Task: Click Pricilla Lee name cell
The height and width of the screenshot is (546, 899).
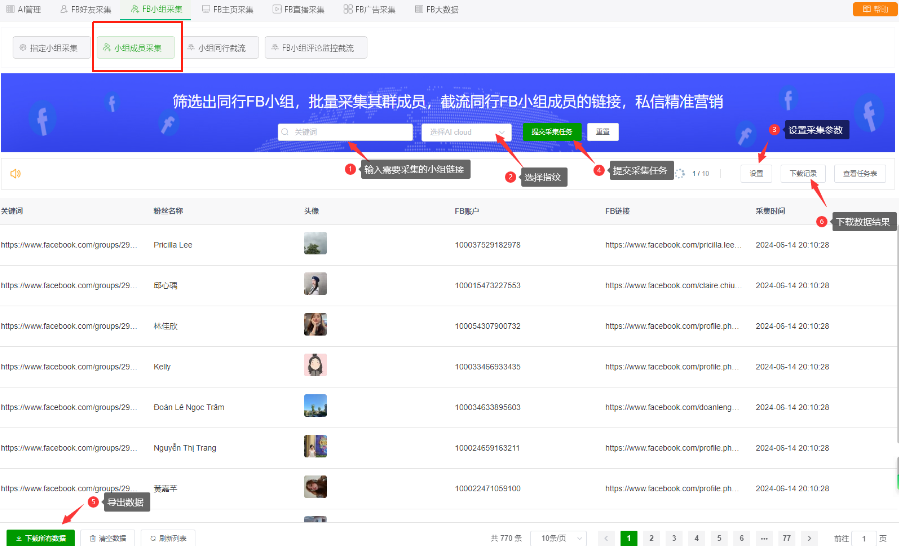Action: pos(173,245)
